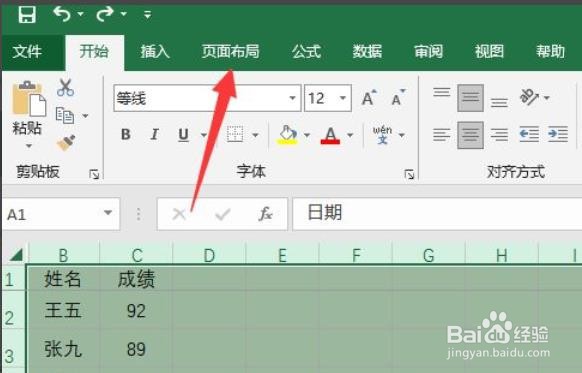
Task: Open the font color dropdown arrow
Action: (x=350, y=135)
